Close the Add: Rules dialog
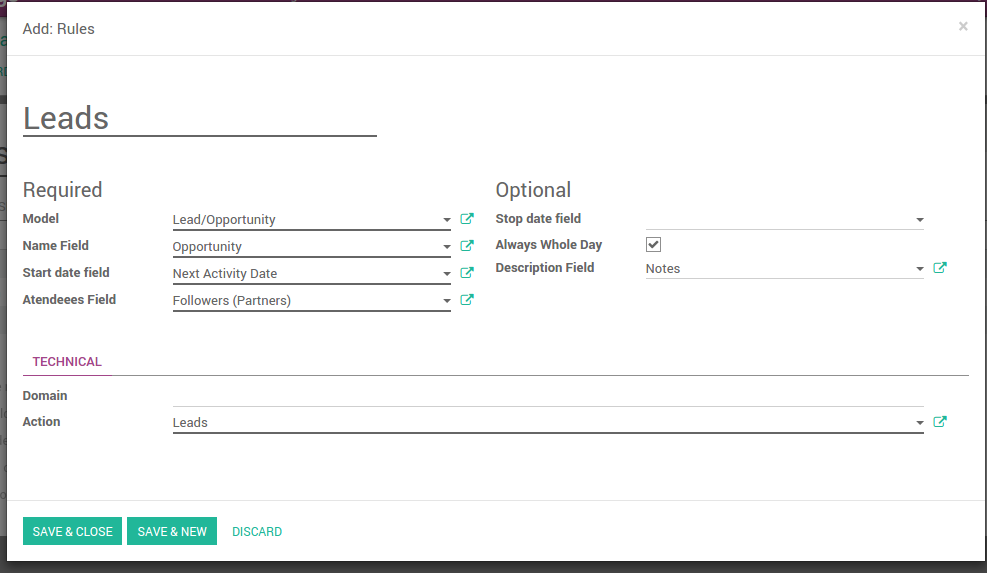Screen dimensions: 987x573 tap(963, 27)
